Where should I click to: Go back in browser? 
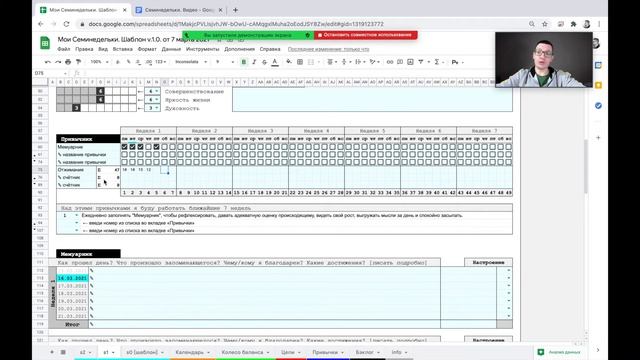click(41, 24)
